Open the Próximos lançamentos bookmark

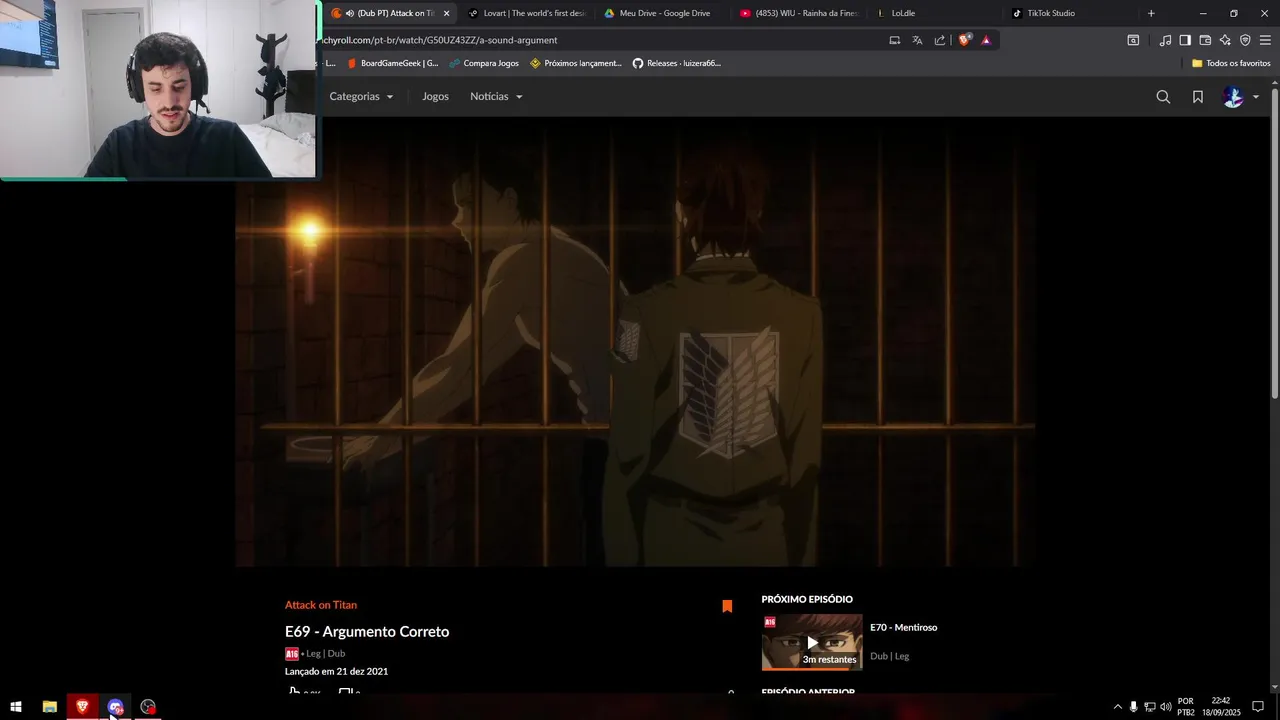click(x=576, y=63)
